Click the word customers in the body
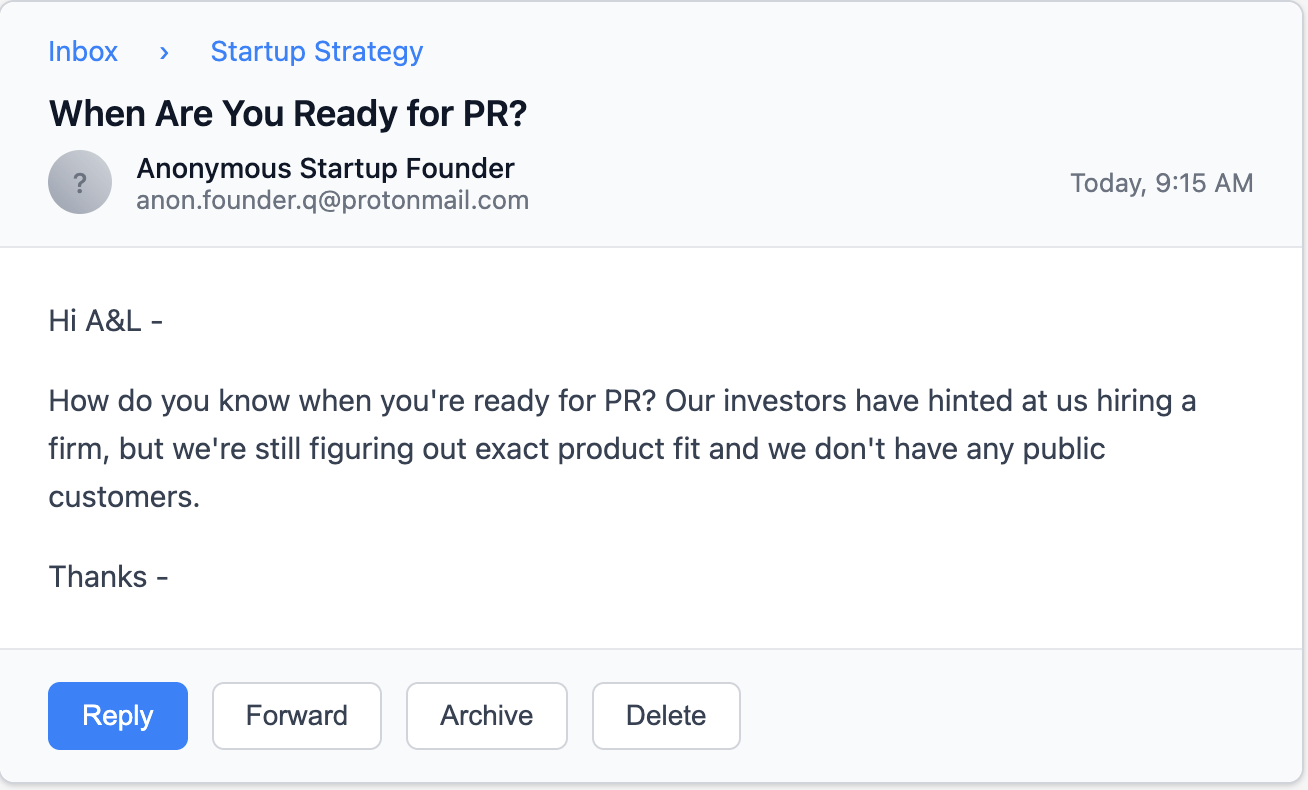1308x790 pixels. coord(123,497)
